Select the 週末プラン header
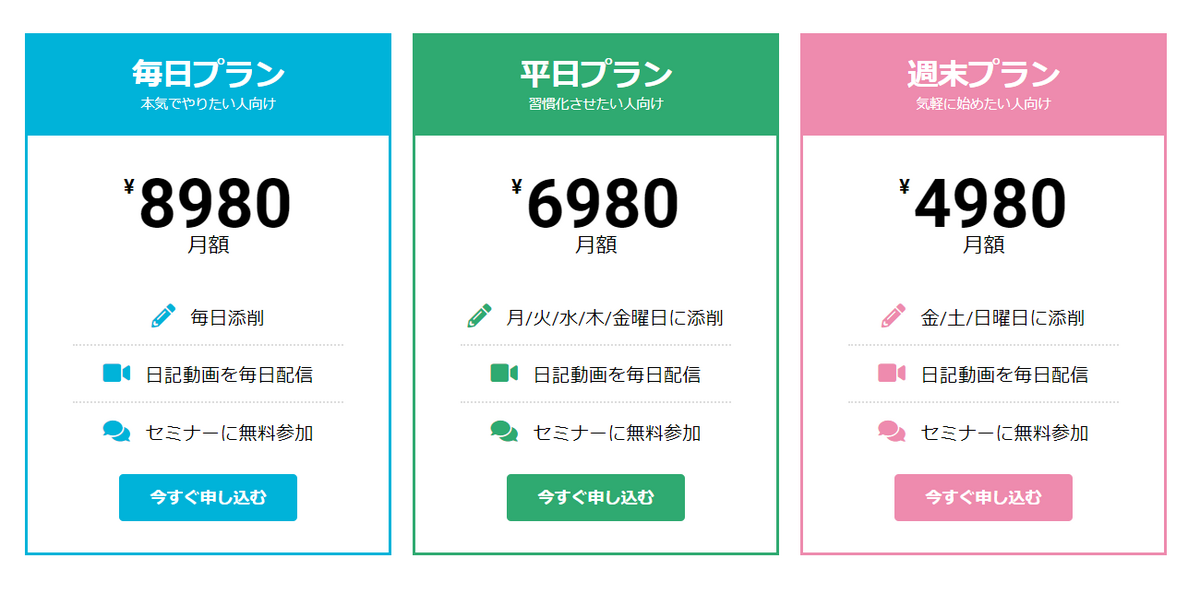 [984, 84]
